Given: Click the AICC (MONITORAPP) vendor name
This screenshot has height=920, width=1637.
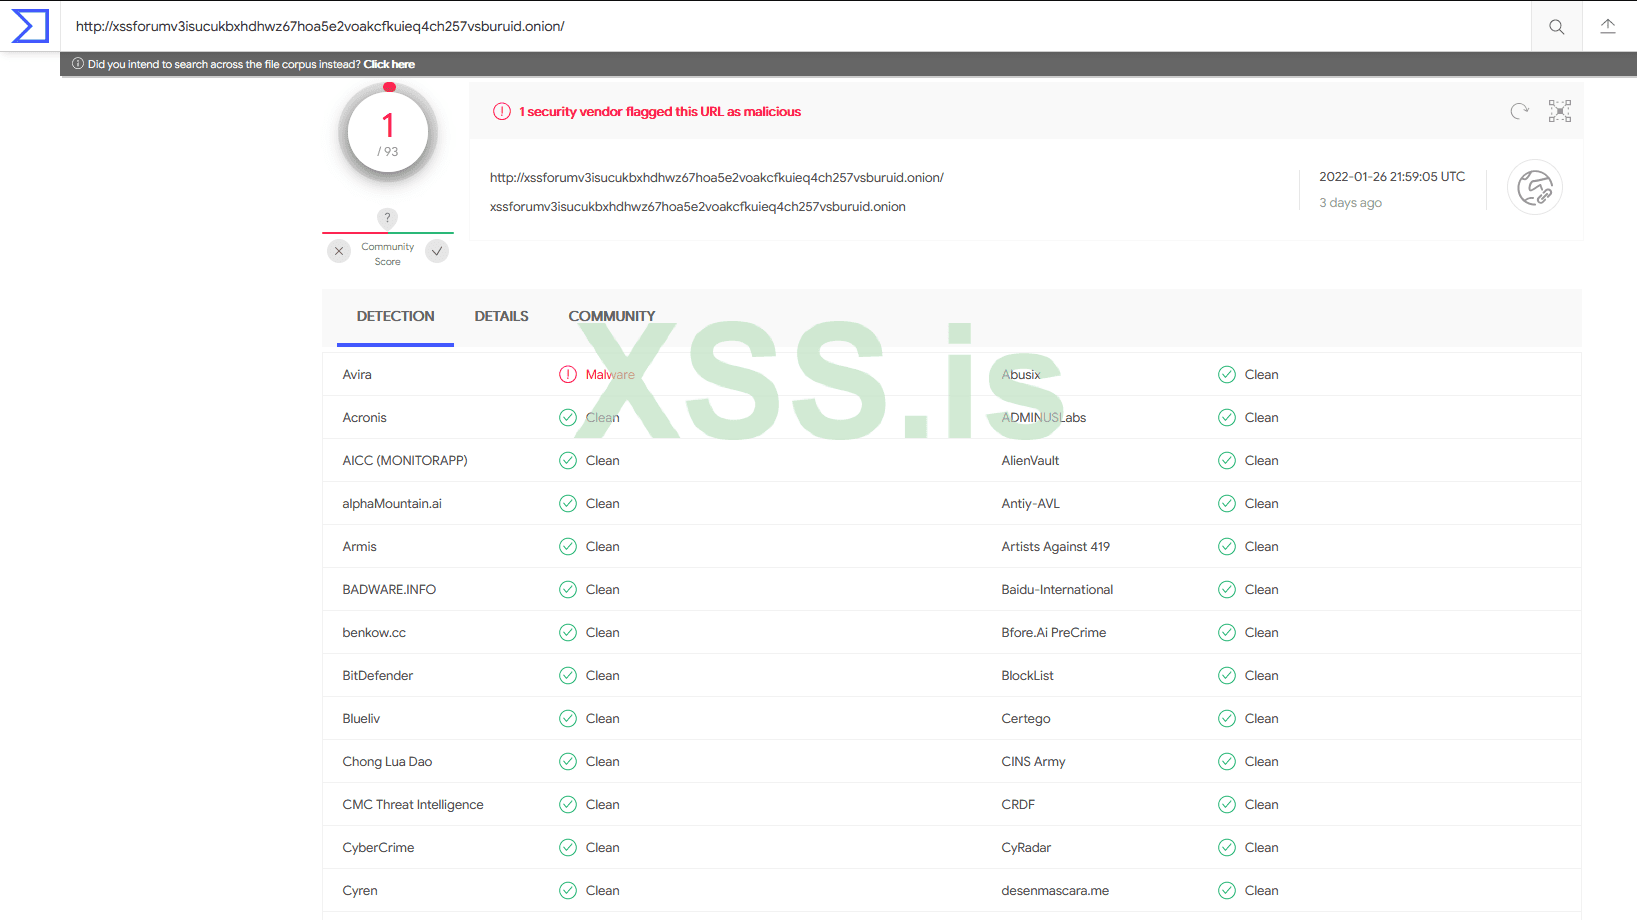Looking at the screenshot, I should pos(405,461).
